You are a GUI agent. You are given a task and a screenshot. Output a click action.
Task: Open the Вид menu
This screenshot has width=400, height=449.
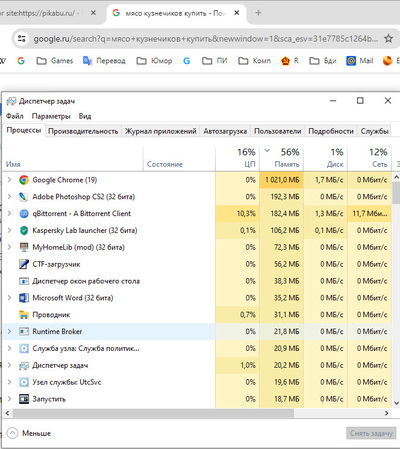(x=85, y=116)
